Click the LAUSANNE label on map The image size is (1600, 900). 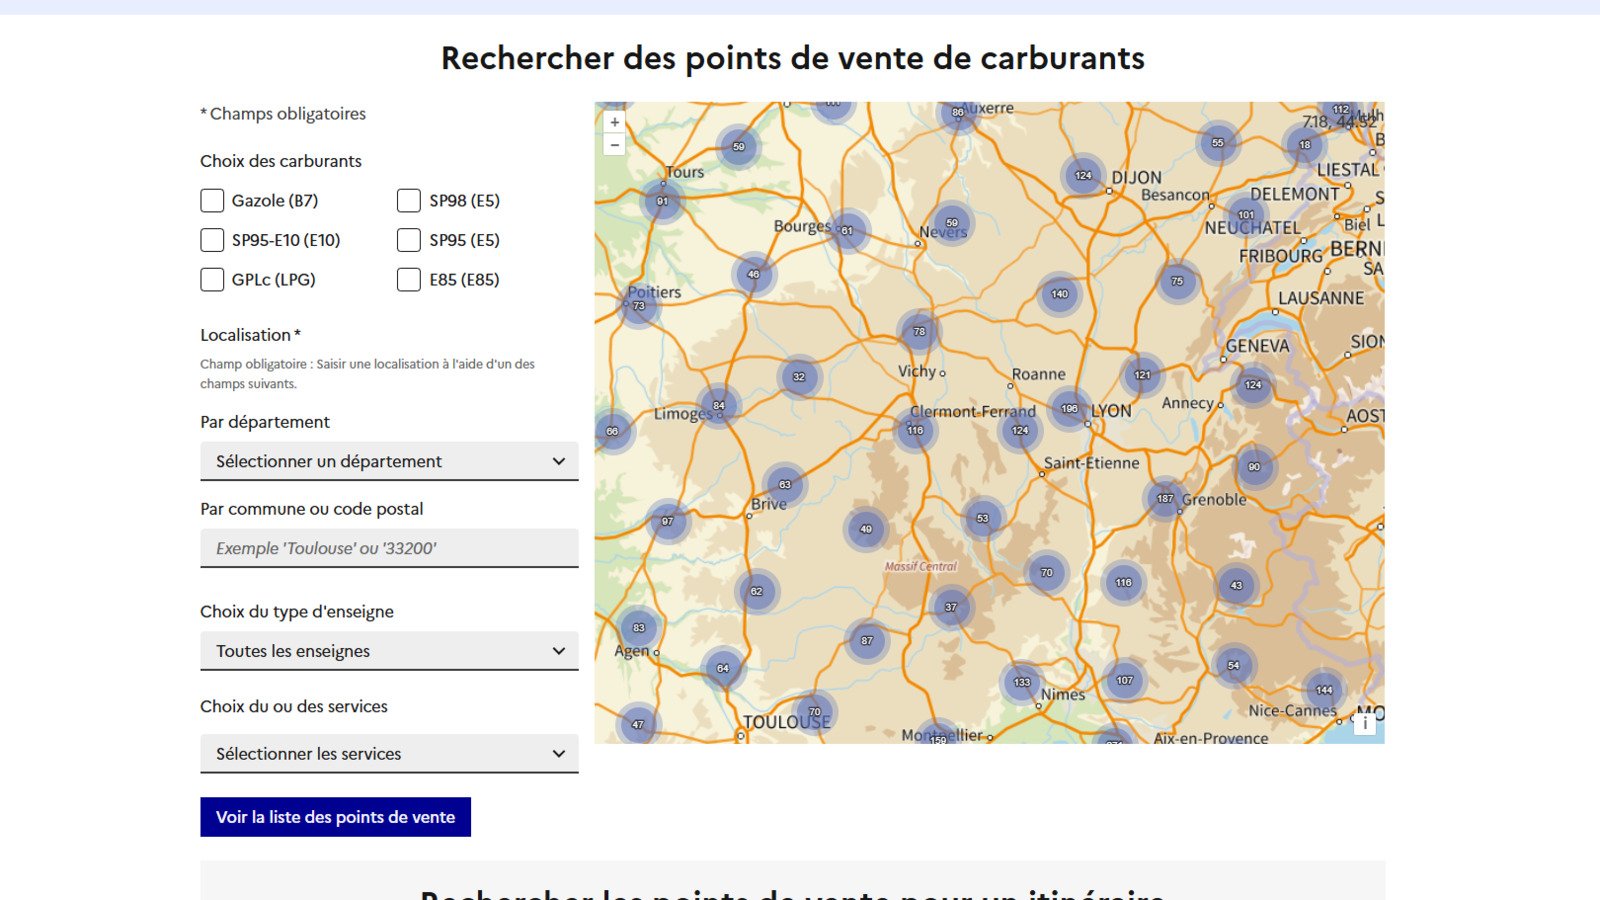pos(1320,298)
